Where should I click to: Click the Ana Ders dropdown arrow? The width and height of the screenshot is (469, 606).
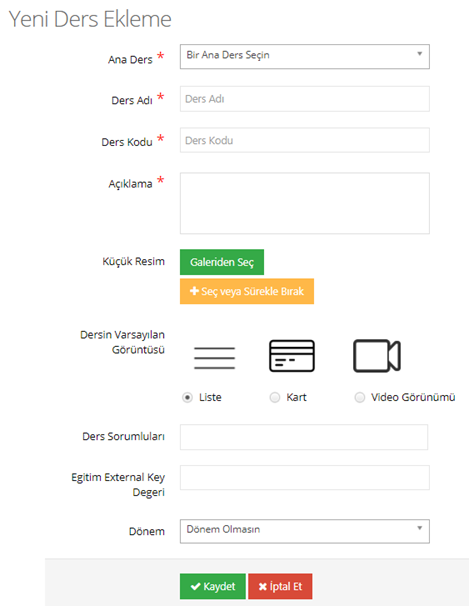420,54
